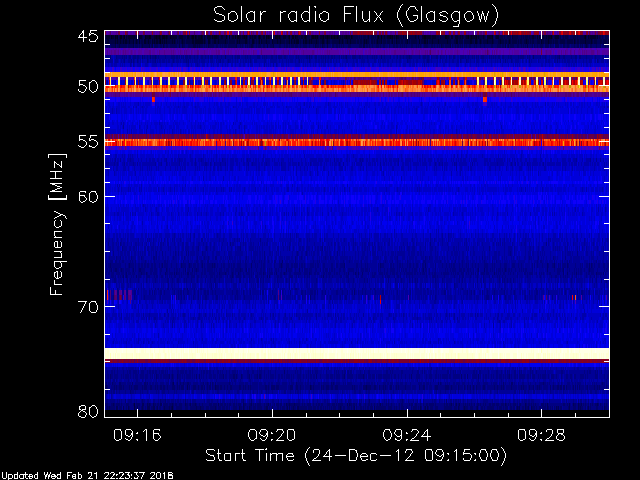Click the plot title 'Solar radio Flux (Glasgow)'

point(356,16)
